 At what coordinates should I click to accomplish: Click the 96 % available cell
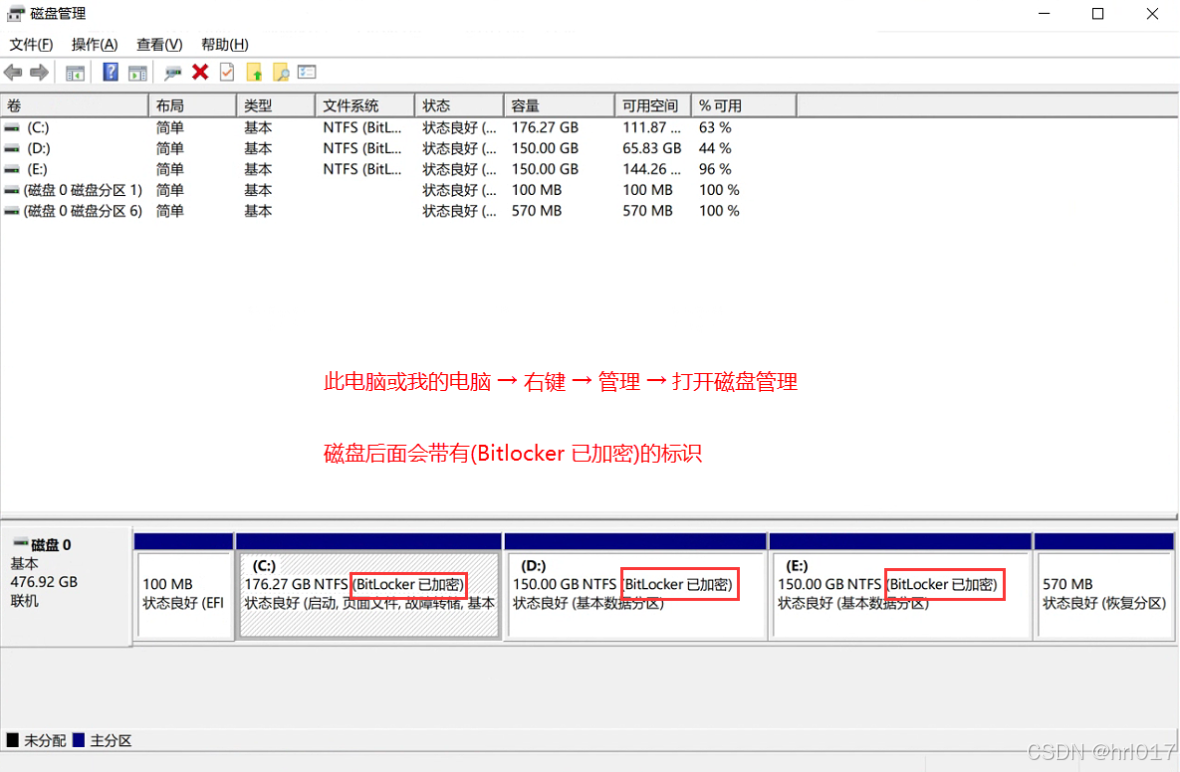[715, 170]
